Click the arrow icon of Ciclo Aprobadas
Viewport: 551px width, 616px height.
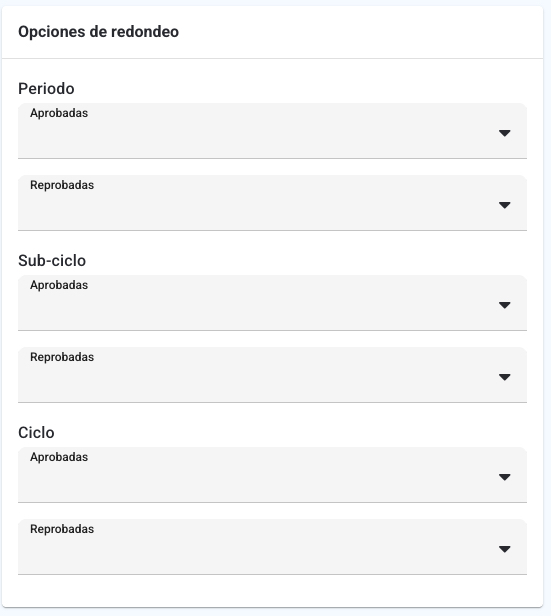click(x=504, y=477)
